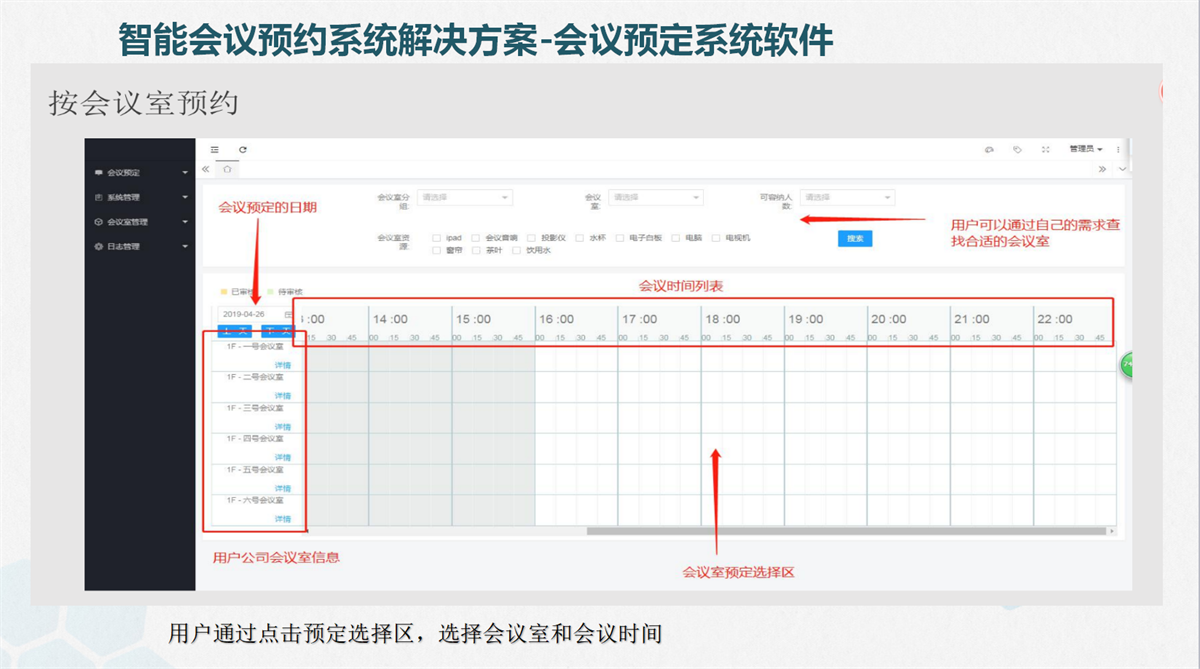Click the double-right arrow tab scroll icon
Viewport: 1200px width, 669px height.
coord(1103,169)
